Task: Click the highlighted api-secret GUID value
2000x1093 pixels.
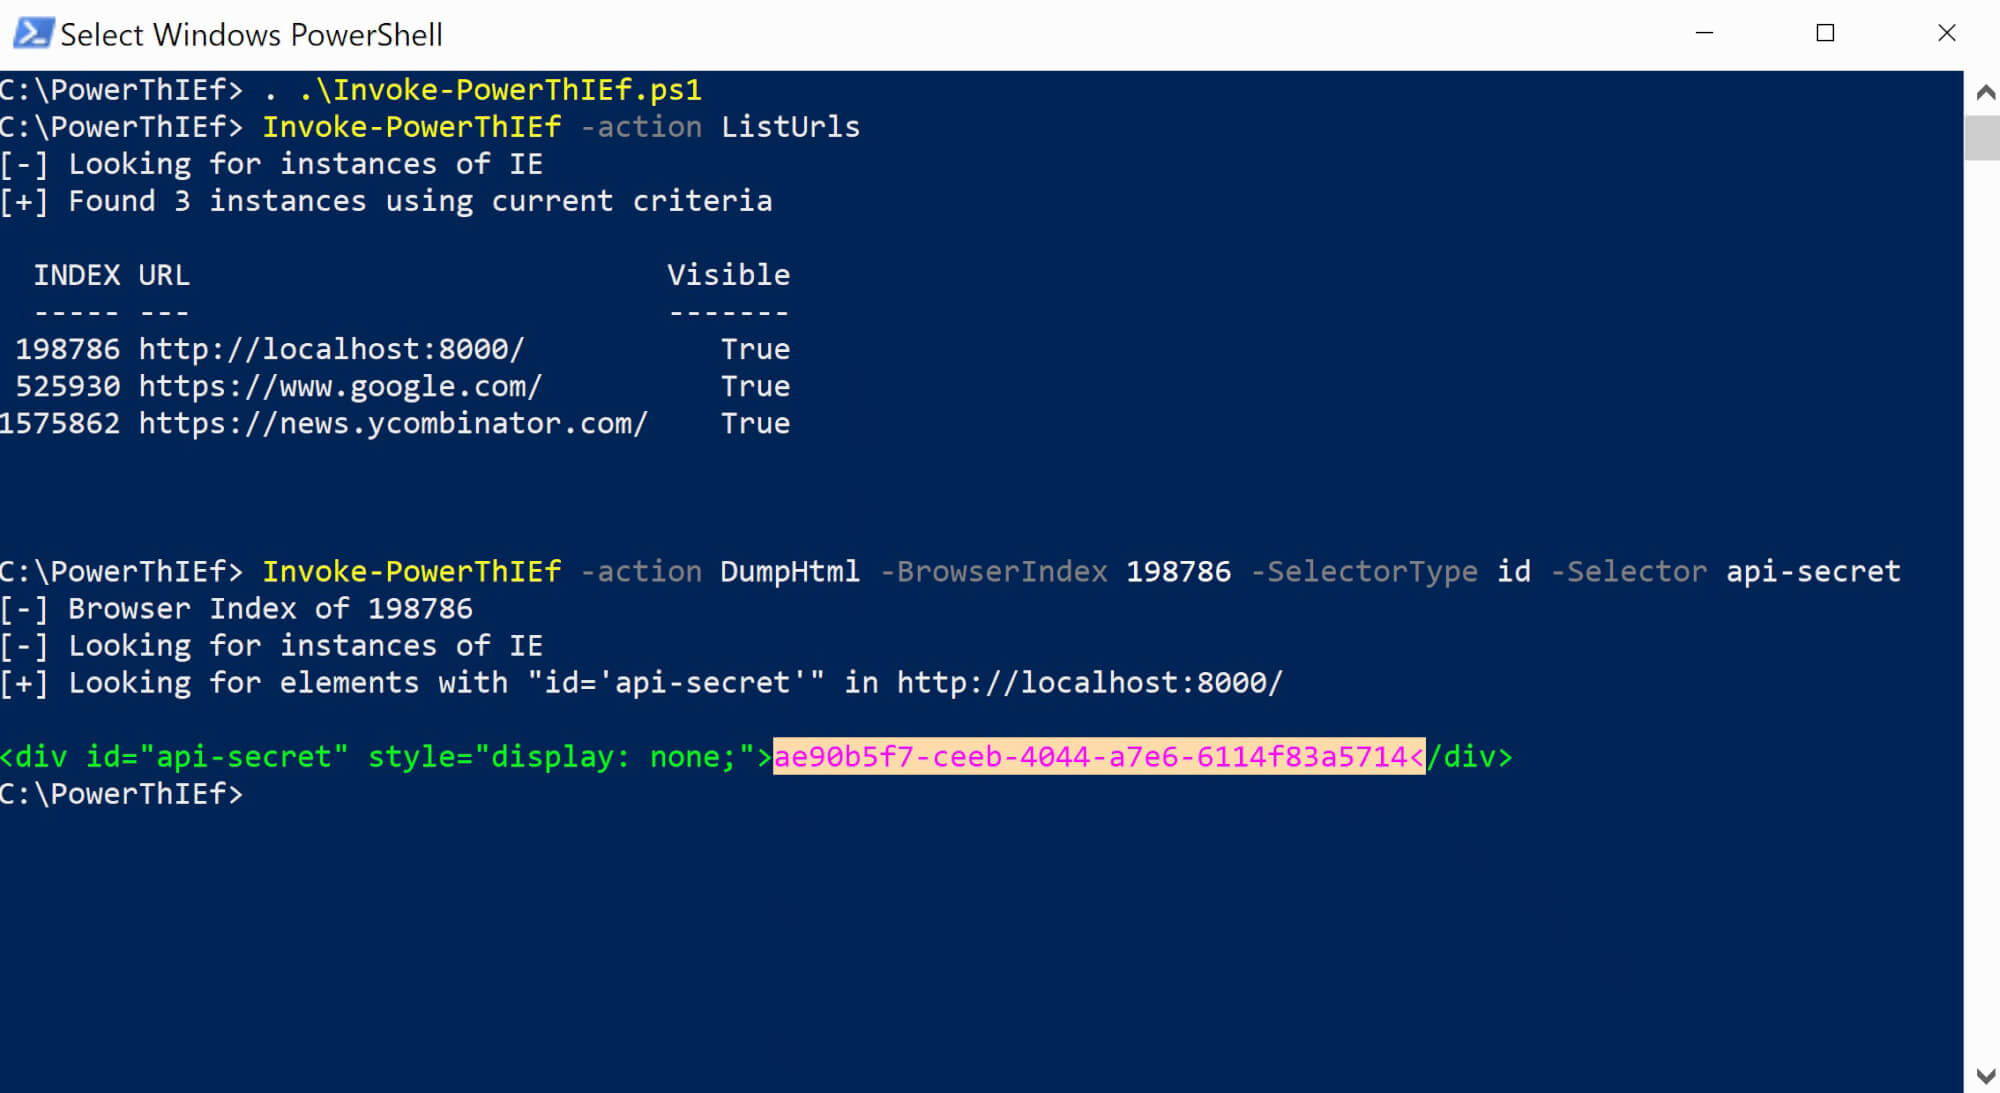Action: pyautogui.click(x=1099, y=757)
